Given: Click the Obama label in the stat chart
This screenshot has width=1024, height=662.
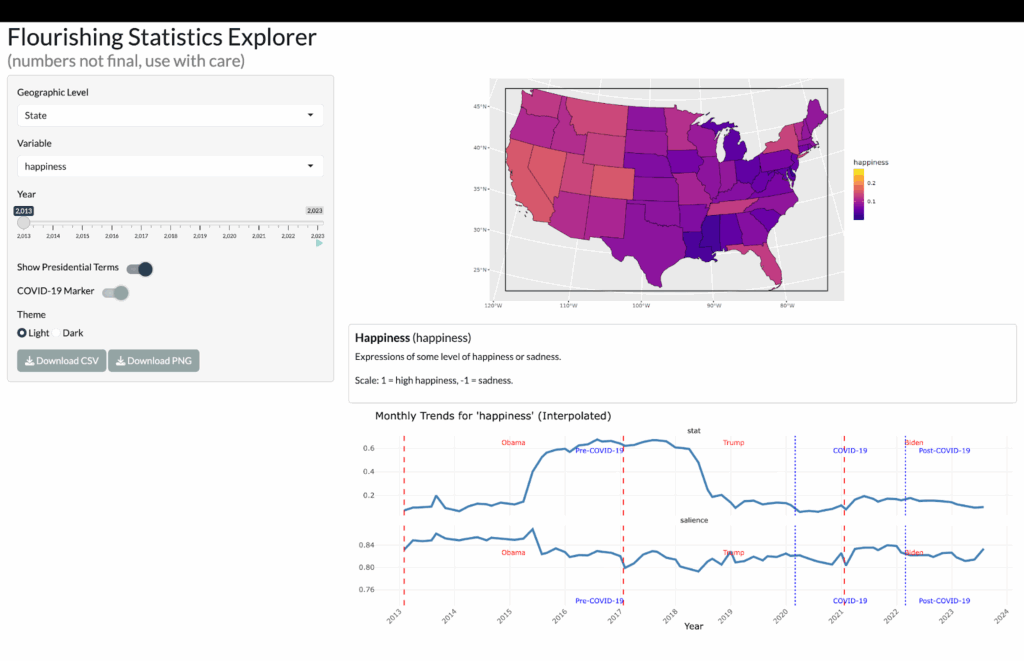Looking at the screenshot, I should [x=513, y=442].
